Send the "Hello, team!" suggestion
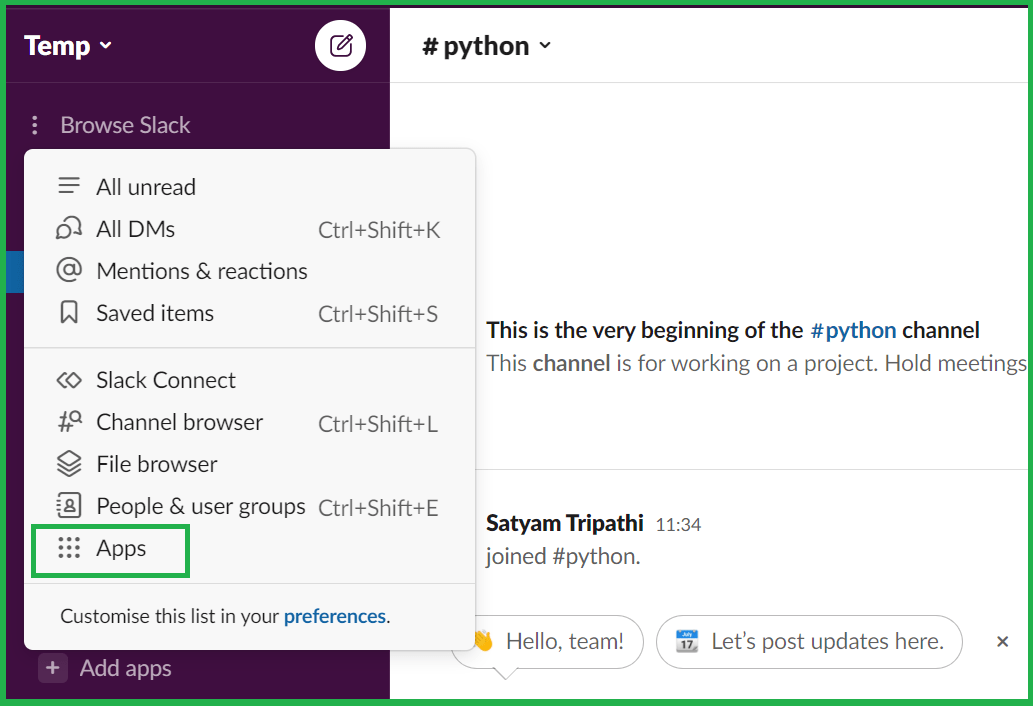1033x706 pixels. point(550,641)
